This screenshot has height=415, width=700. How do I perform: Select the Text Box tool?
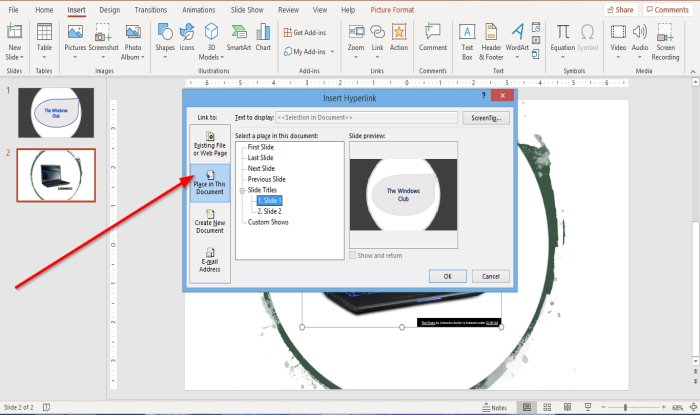pos(467,42)
